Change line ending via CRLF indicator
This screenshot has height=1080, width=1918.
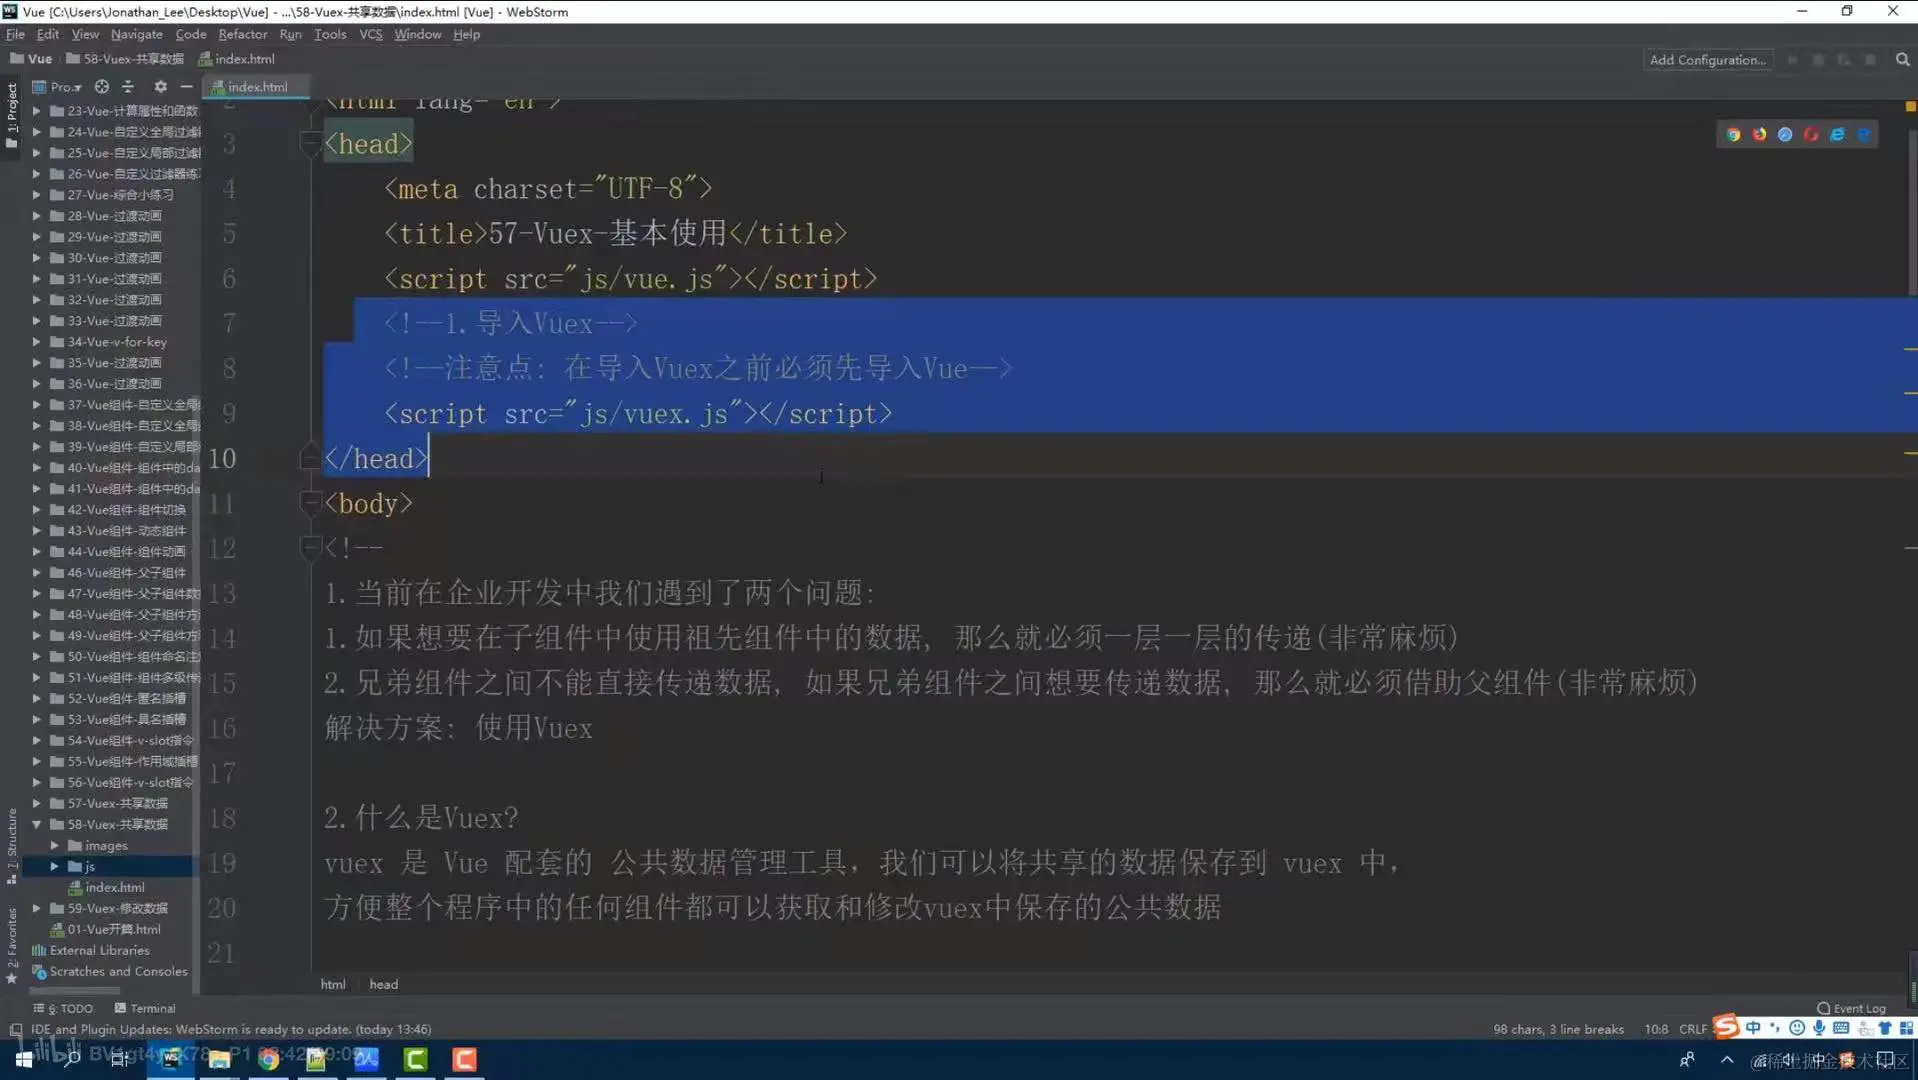point(1692,1028)
